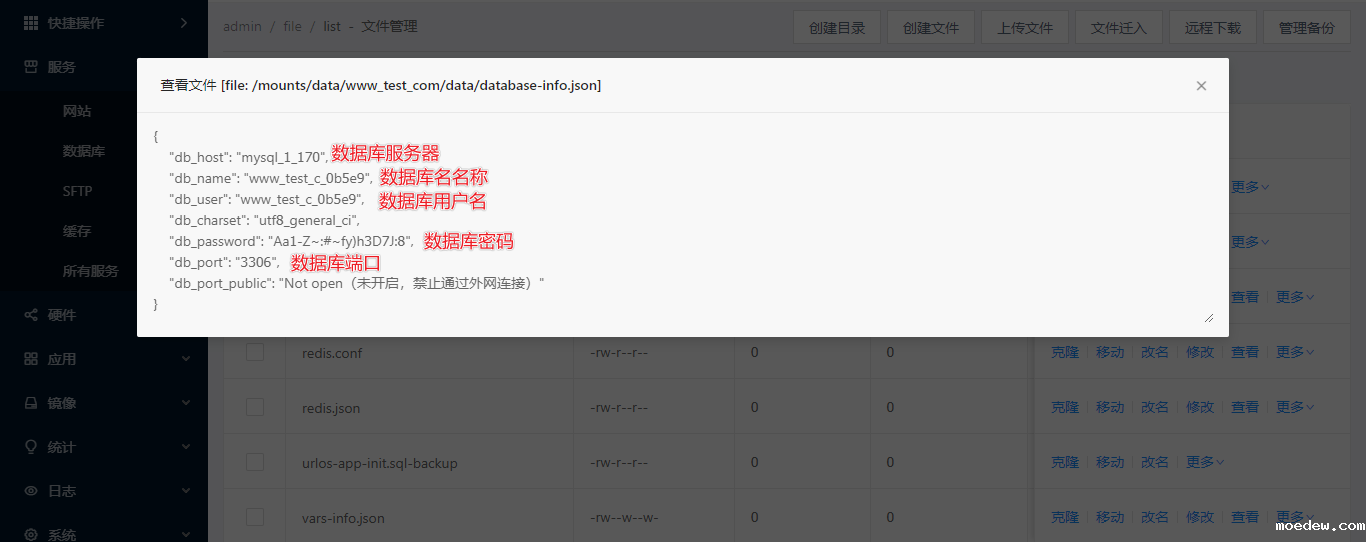Screen dimensions: 1366x542
Task: Click the 日志 eye icon in sidebar
Action: 31,491
